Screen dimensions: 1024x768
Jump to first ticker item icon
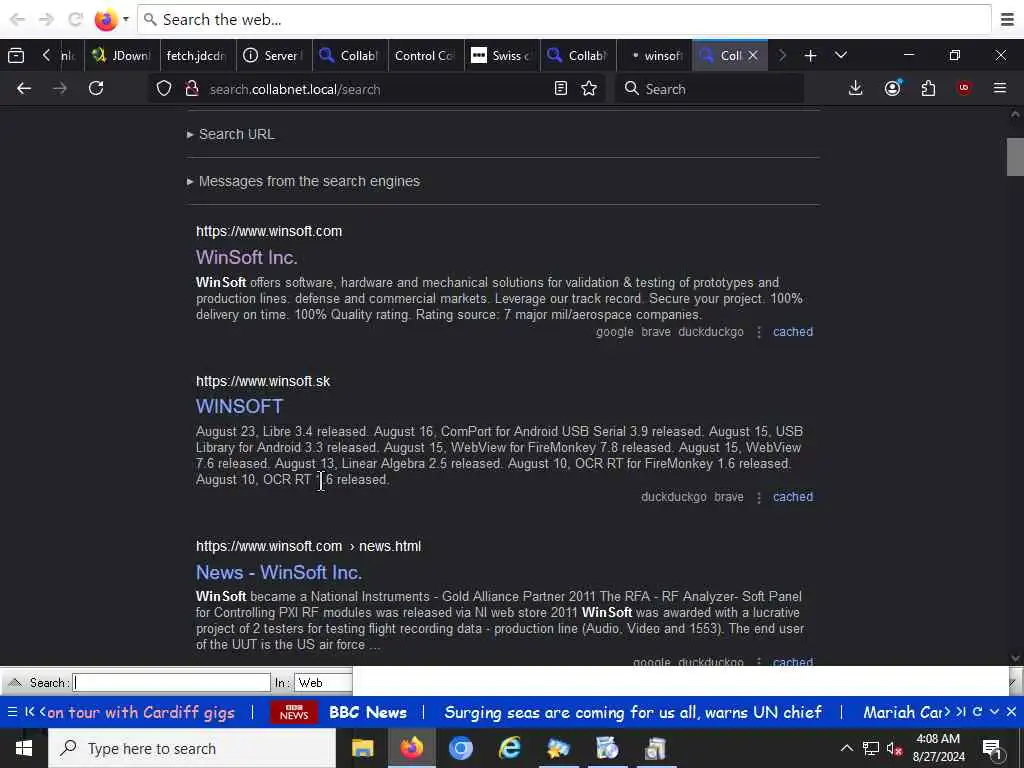[x=29, y=712]
